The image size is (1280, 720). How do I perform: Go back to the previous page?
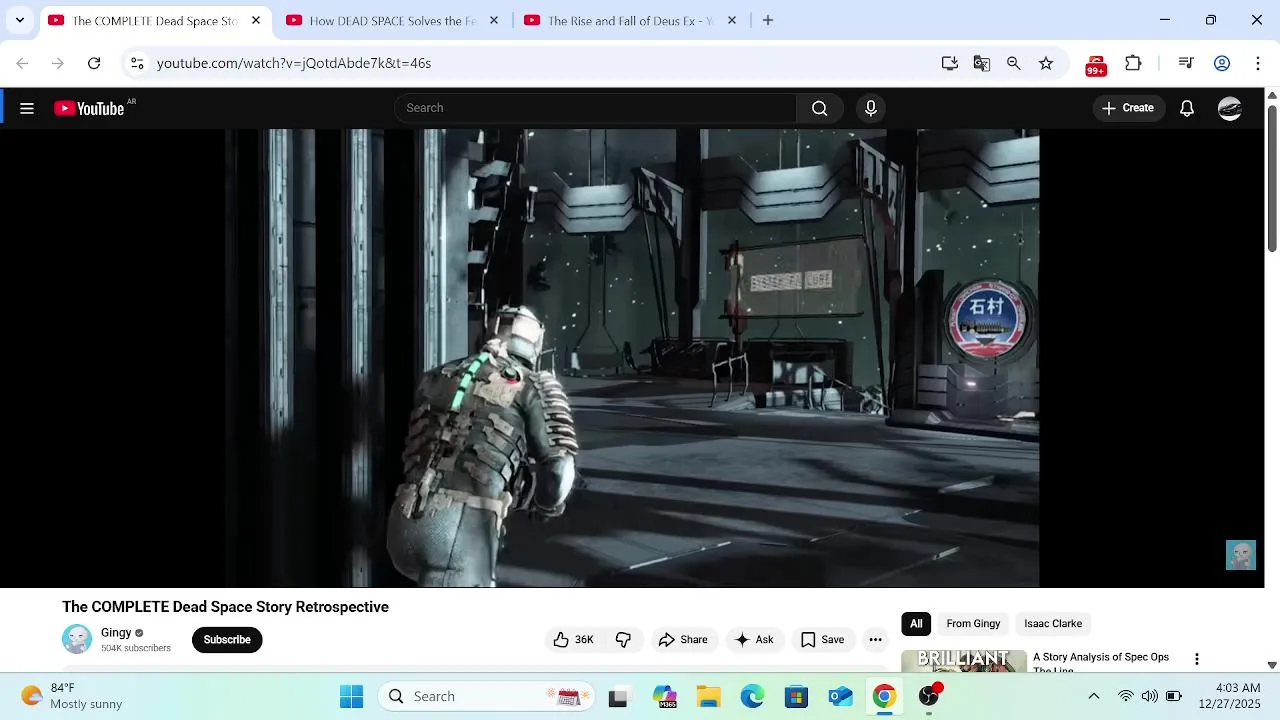tap(22, 63)
